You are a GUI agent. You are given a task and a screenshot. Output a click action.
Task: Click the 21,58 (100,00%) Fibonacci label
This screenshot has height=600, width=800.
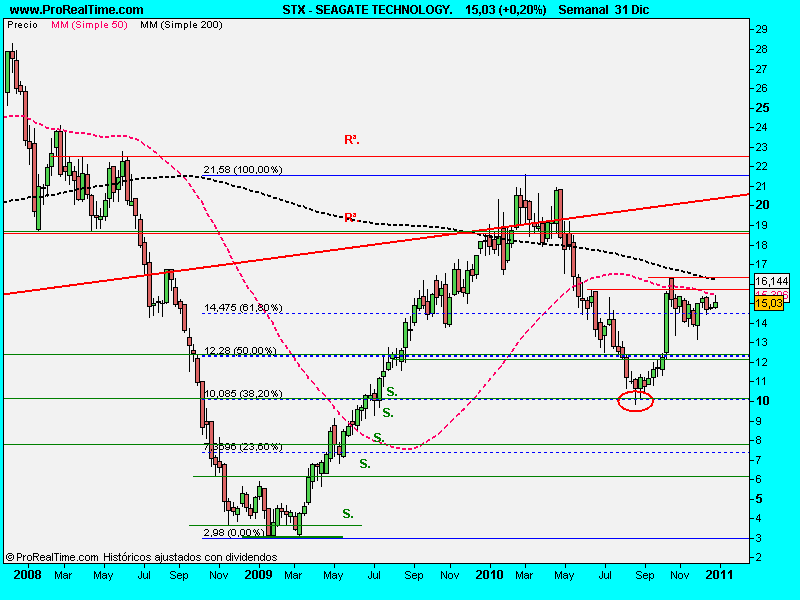(243, 169)
